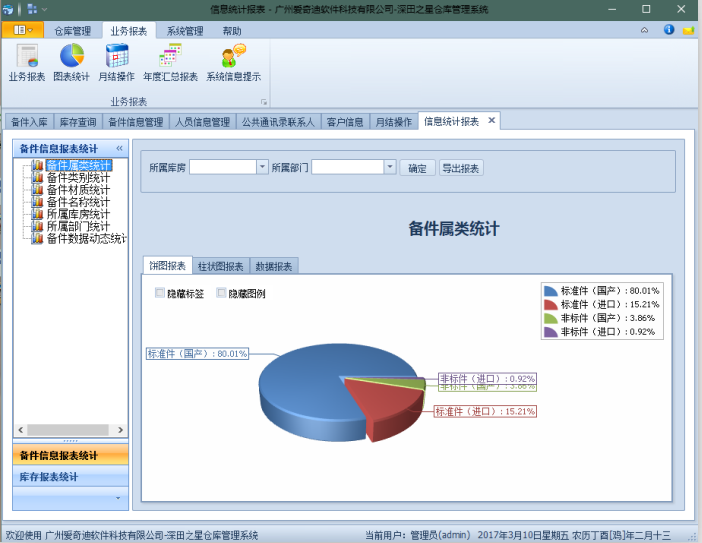This screenshot has height=543, width=702.
Task: Select 所属部门统计 in the tree
Action: (78, 226)
